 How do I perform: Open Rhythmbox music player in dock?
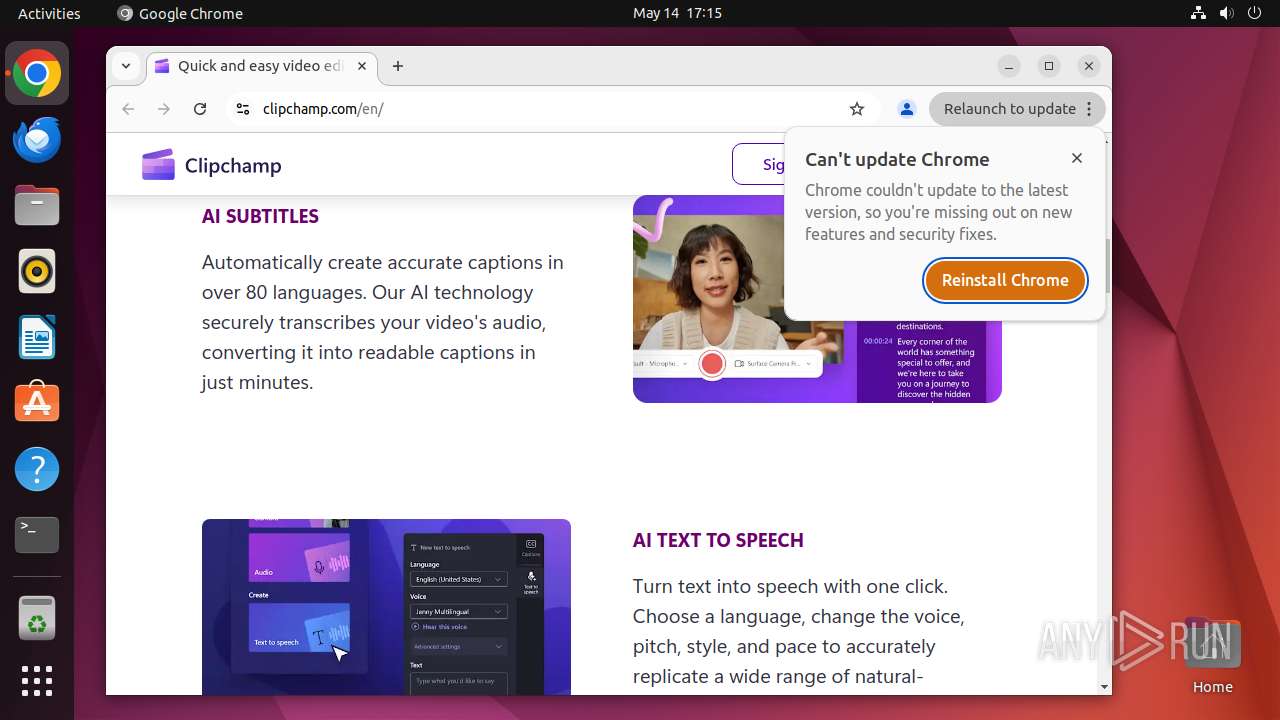pyautogui.click(x=37, y=271)
